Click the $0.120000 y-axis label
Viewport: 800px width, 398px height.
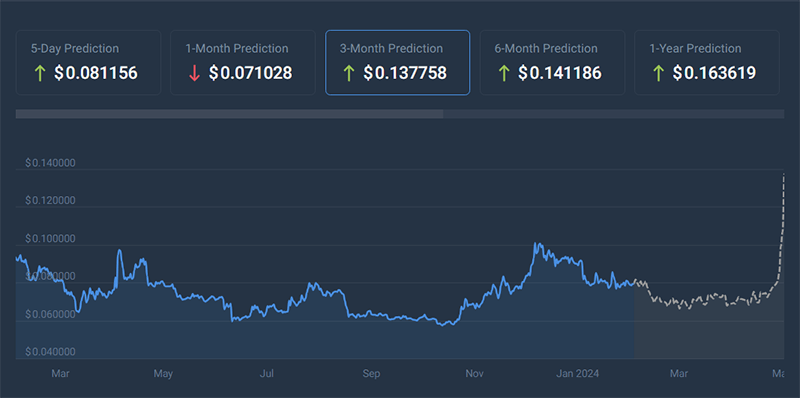coord(51,201)
